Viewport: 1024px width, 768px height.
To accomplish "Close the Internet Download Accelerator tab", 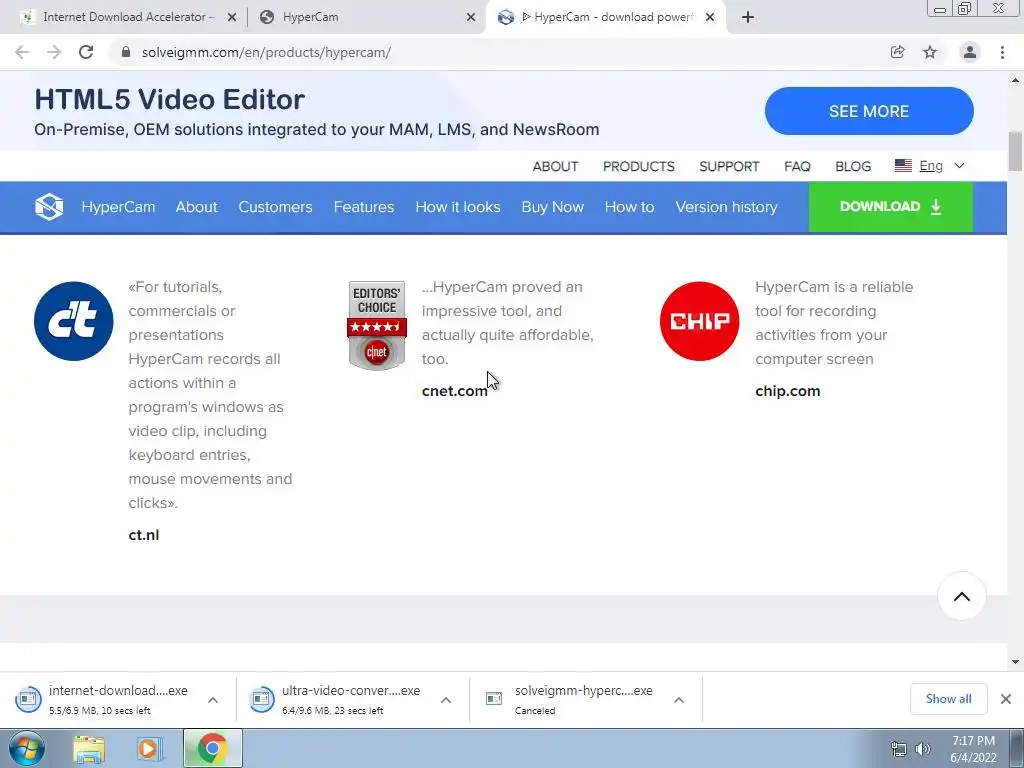I will tap(232, 18).
